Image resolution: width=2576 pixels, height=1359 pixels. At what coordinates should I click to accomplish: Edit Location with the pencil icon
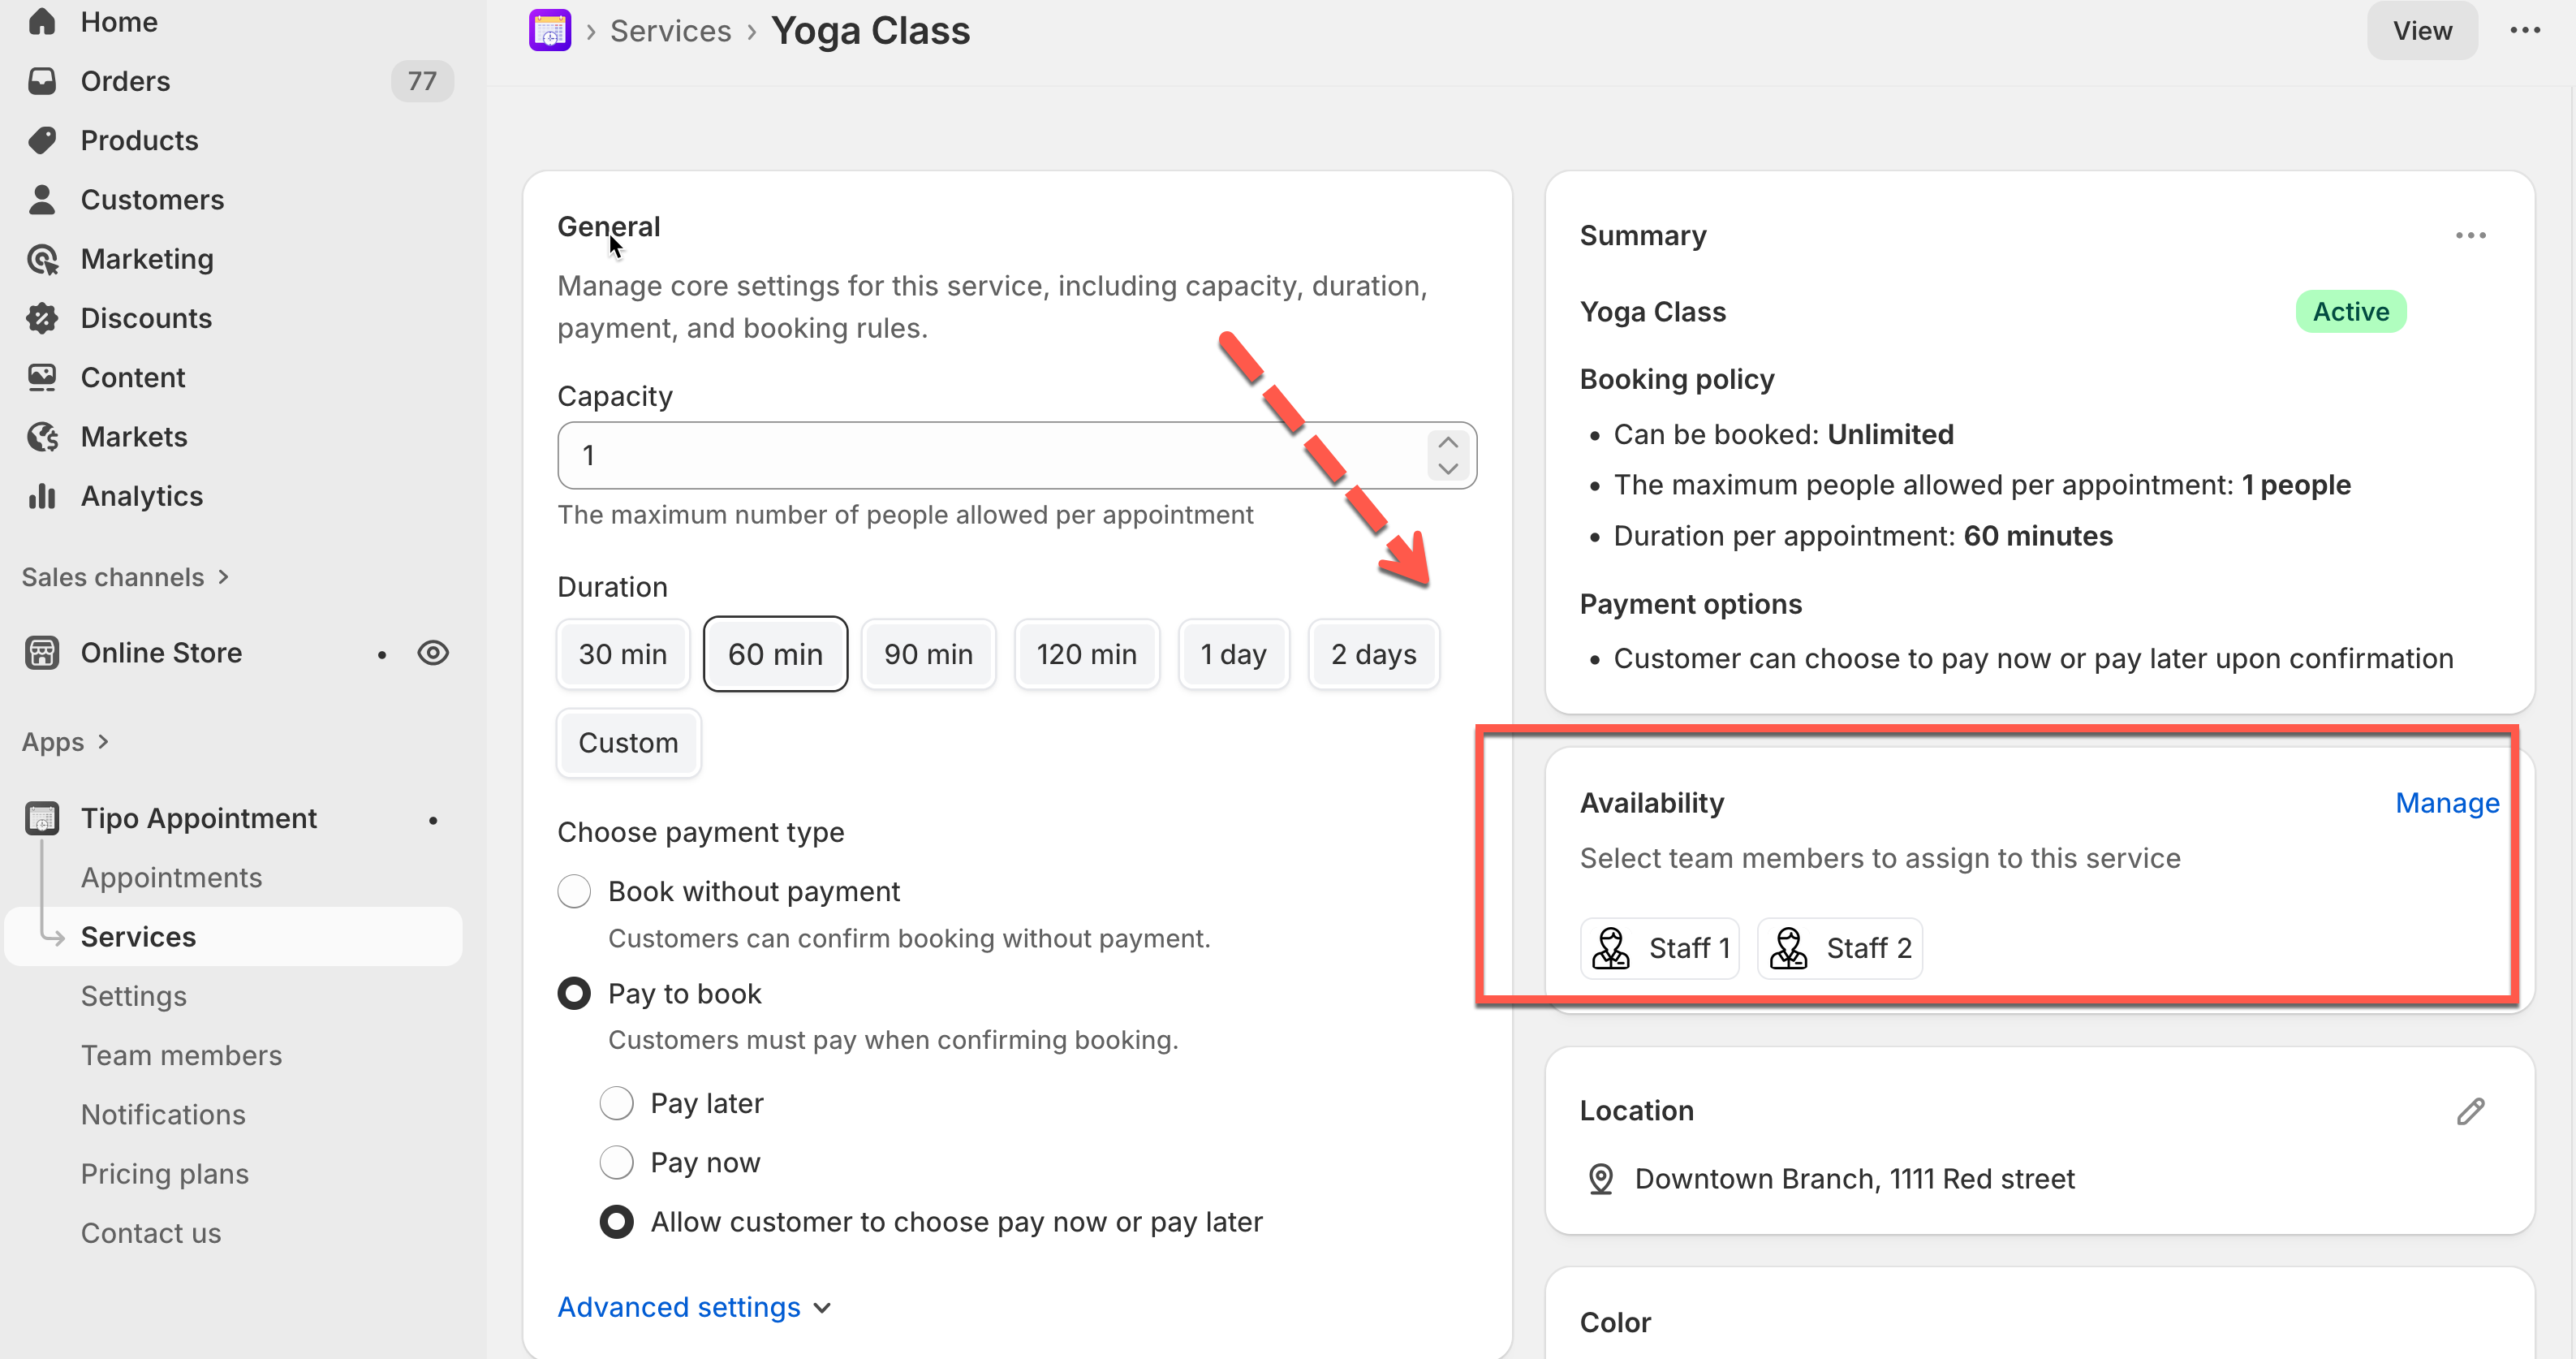(x=2470, y=1111)
